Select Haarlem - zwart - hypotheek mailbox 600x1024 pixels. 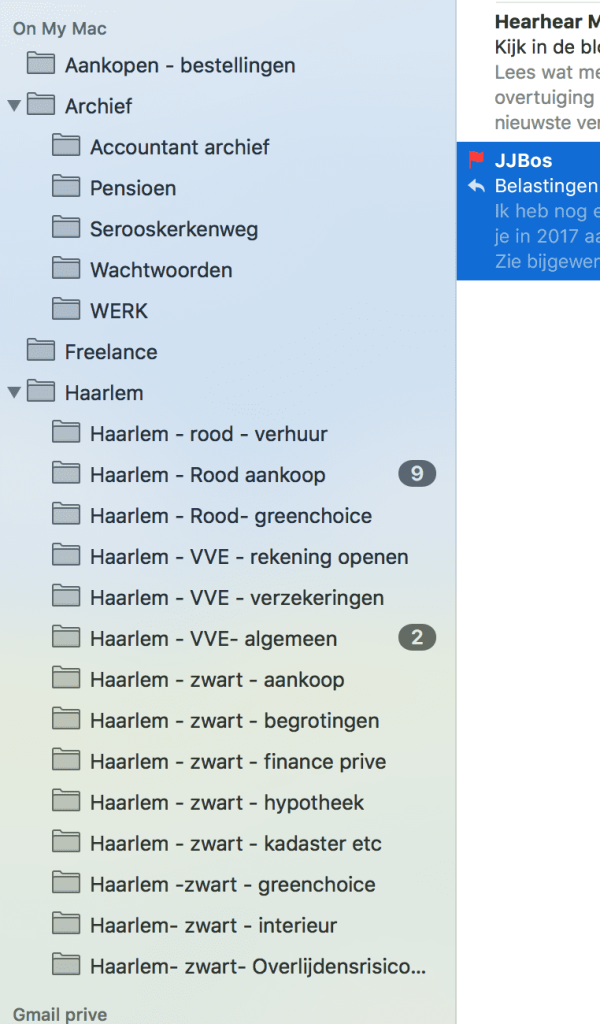[x=226, y=803]
